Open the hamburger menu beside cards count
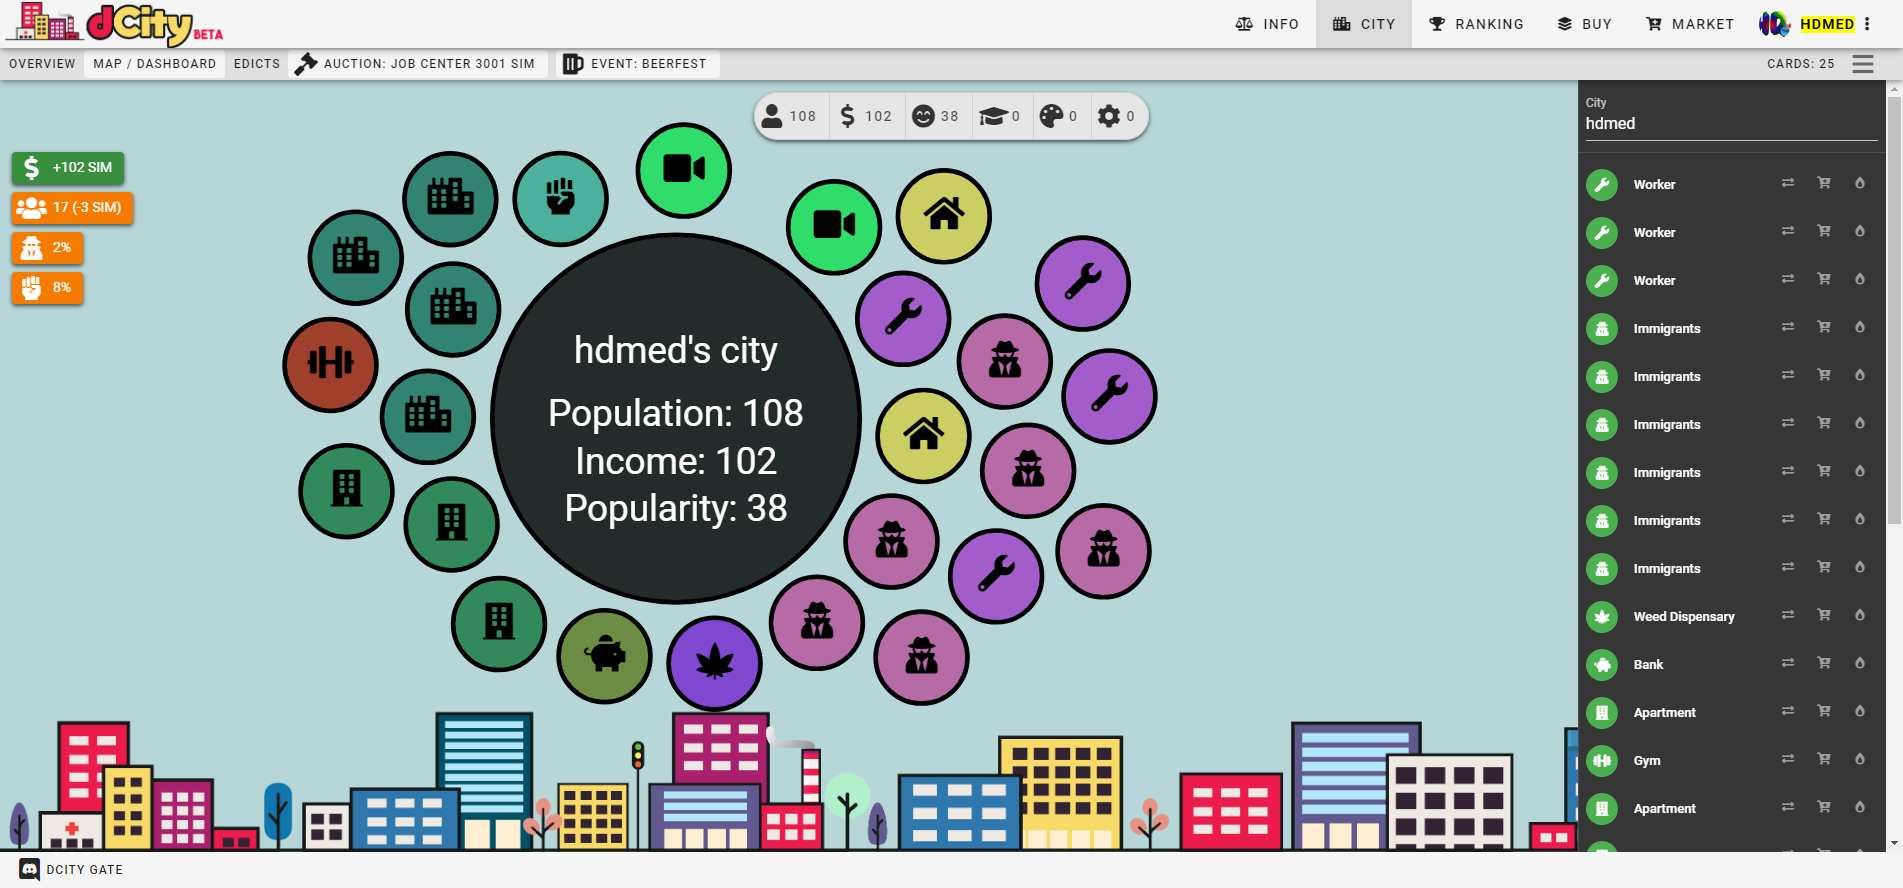Viewport: 1903px width, 888px height. pos(1863,64)
